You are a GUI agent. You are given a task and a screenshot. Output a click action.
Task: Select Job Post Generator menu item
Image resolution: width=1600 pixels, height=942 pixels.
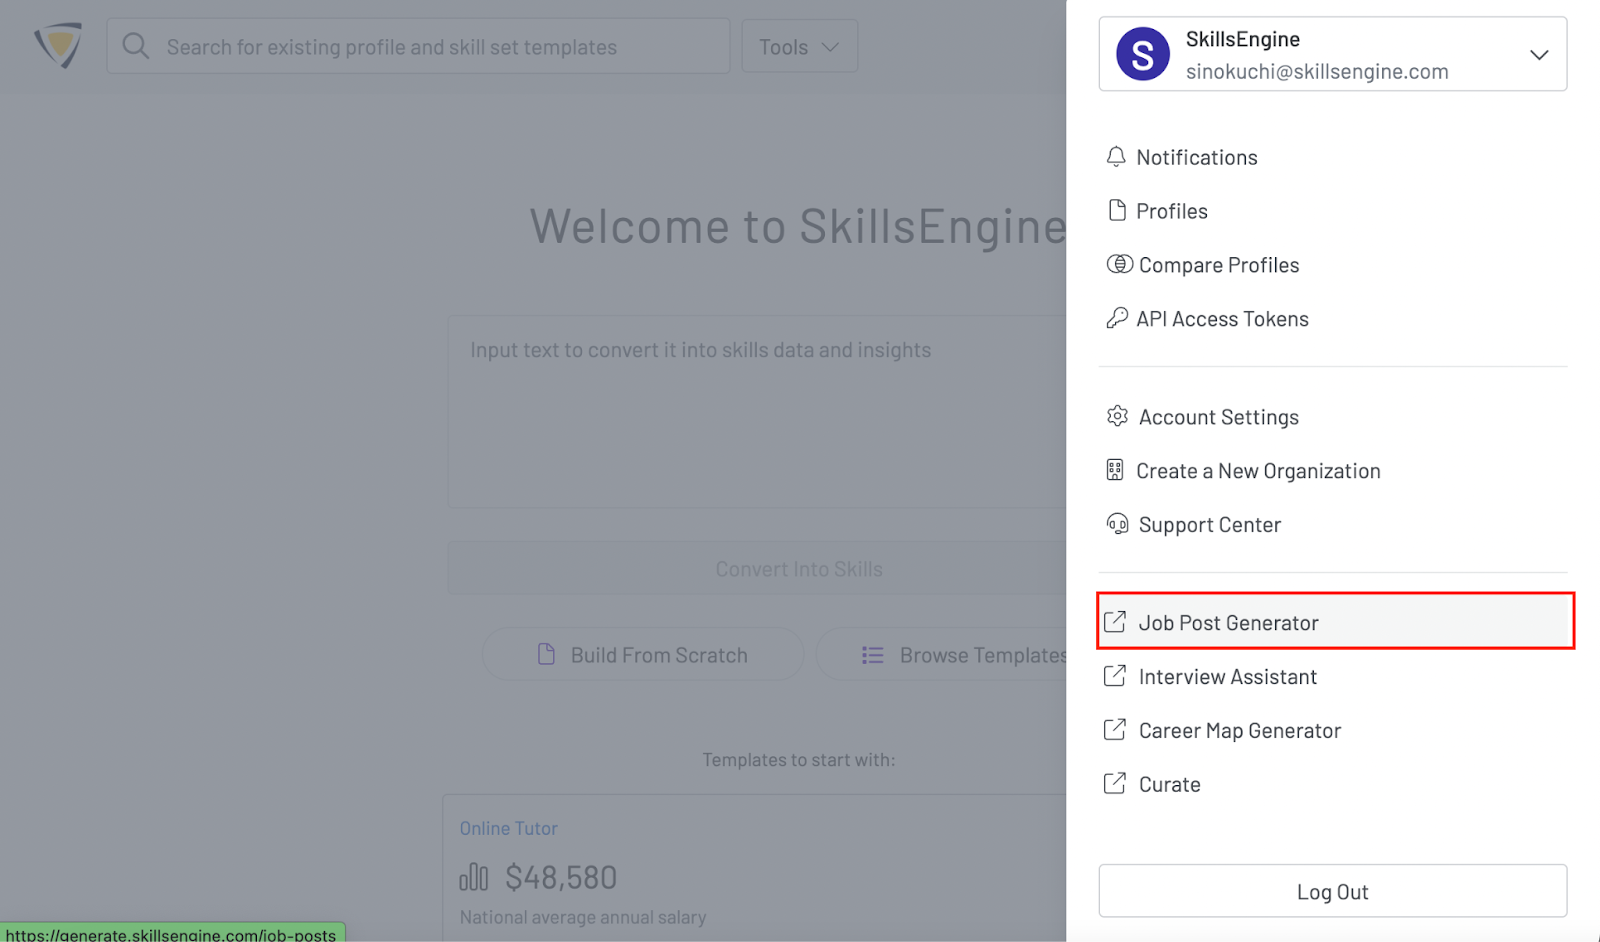coord(1228,623)
